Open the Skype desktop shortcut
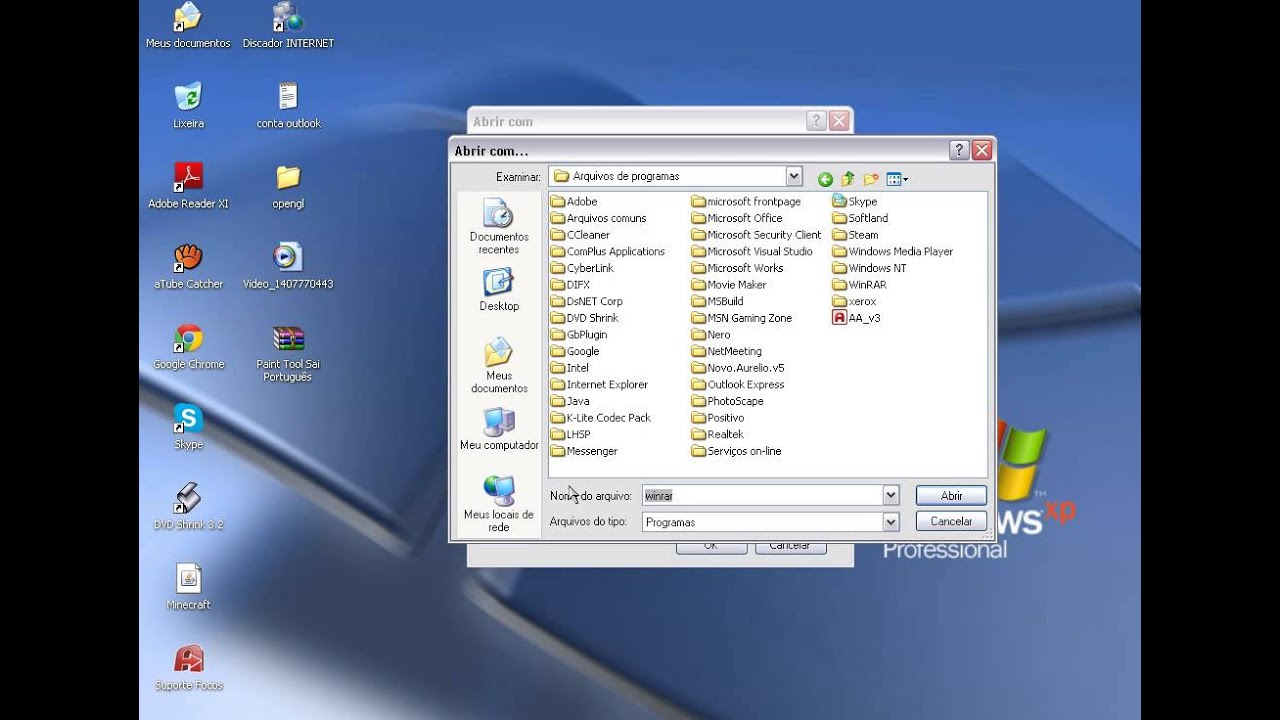Screen dimensions: 1280x720 pyautogui.click(x=188, y=426)
